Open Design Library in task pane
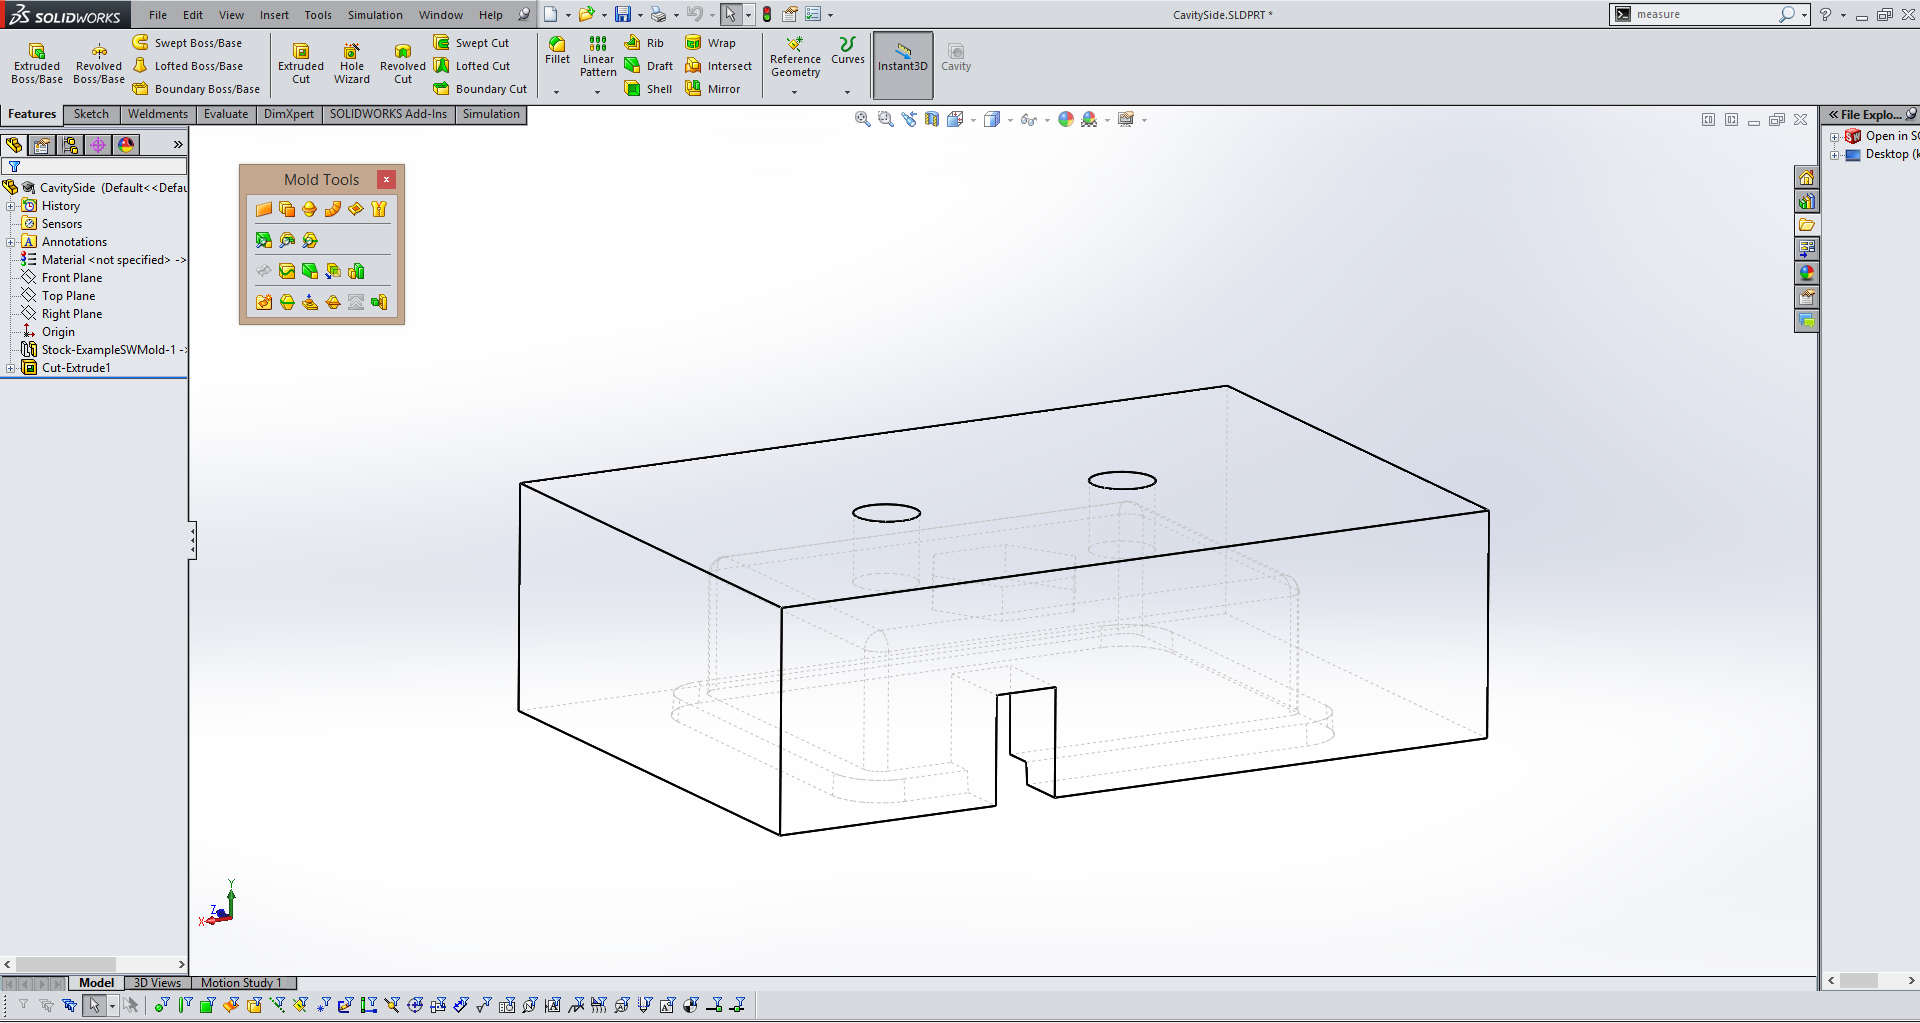 point(1806,201)
